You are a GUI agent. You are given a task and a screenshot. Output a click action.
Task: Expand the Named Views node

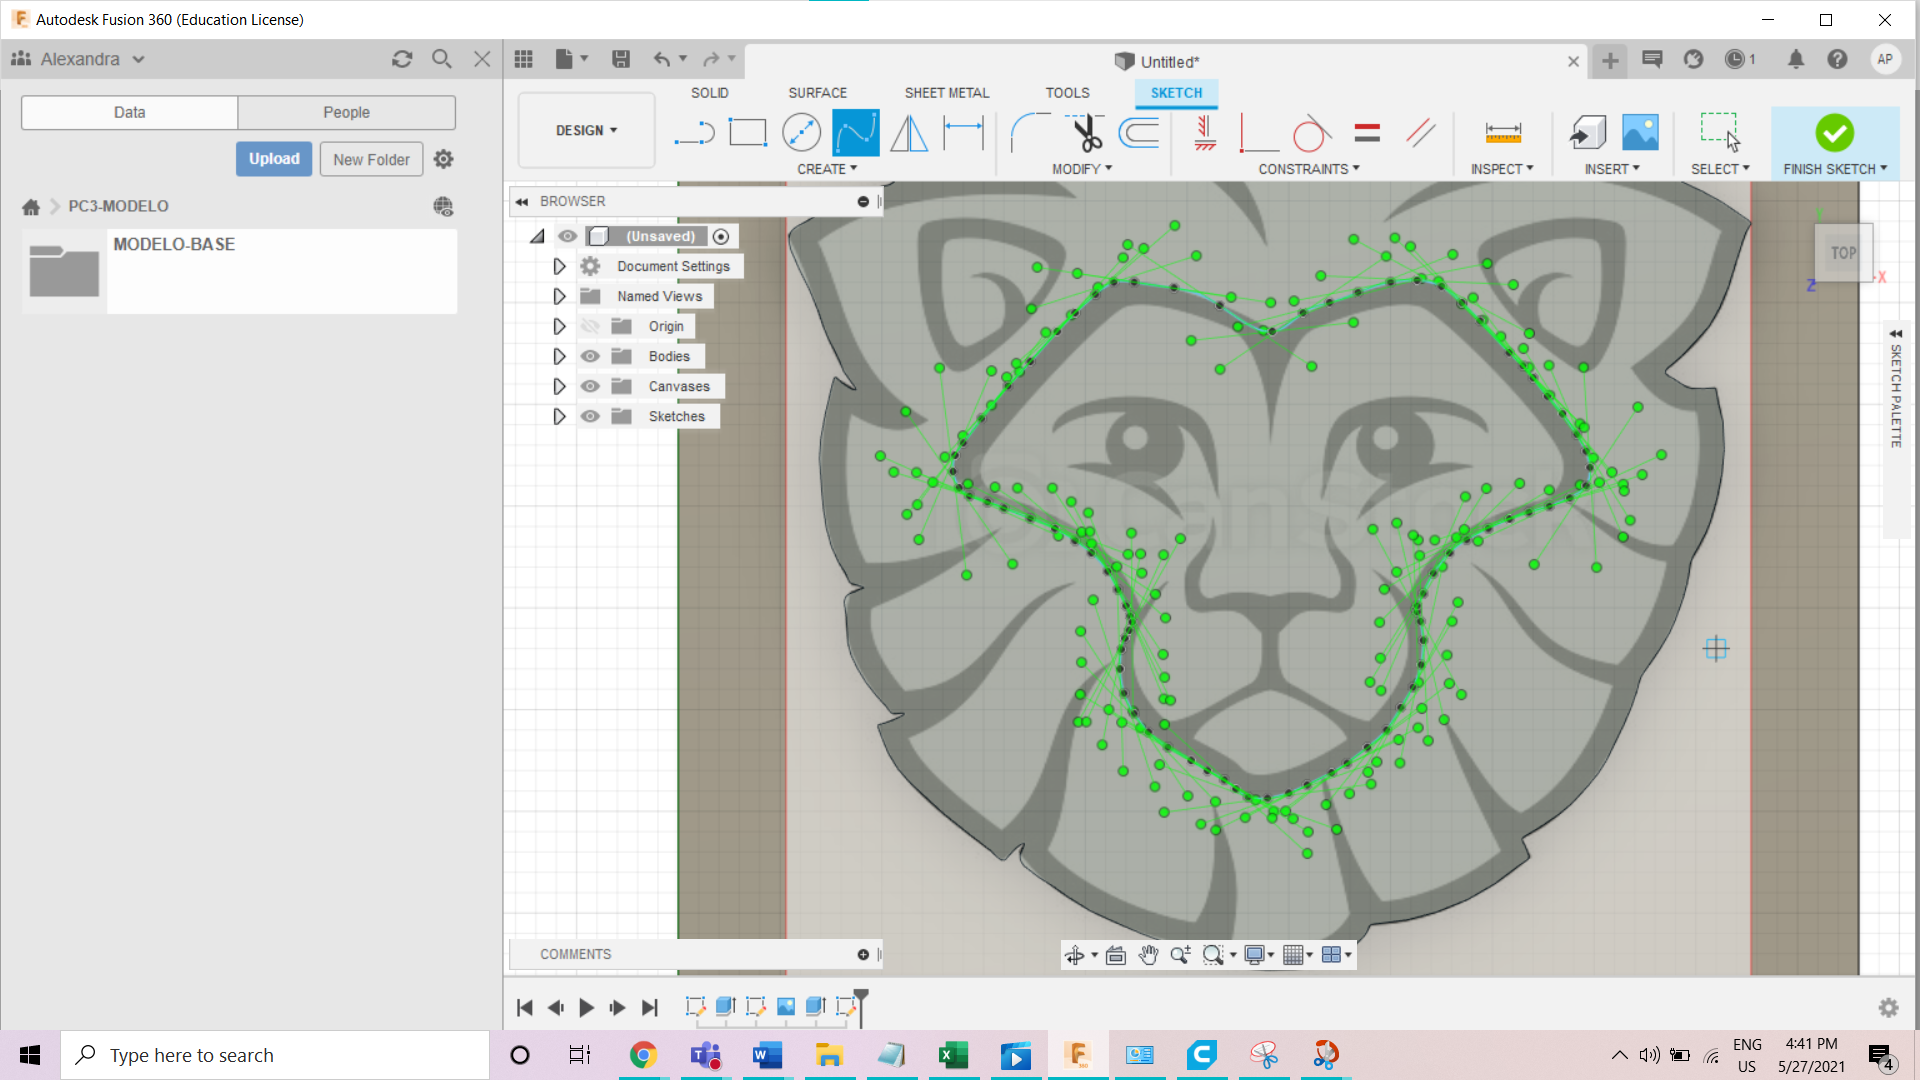point(559,297)
